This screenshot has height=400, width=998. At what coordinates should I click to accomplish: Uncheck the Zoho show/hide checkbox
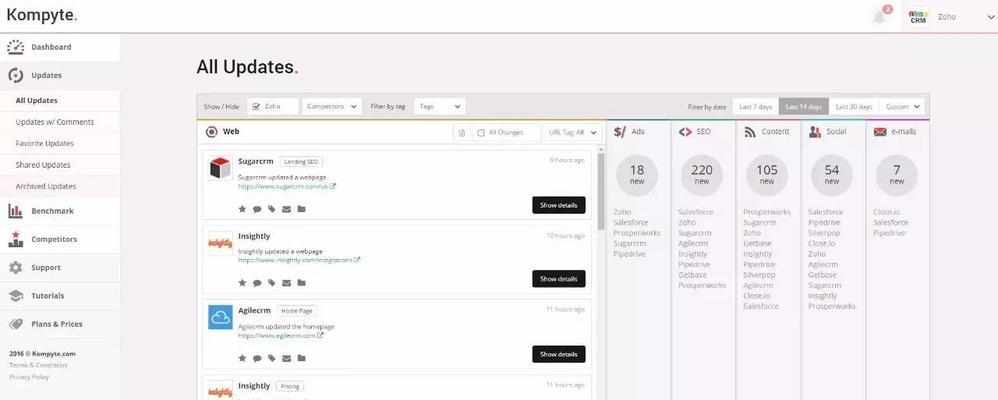click(256, 106)
